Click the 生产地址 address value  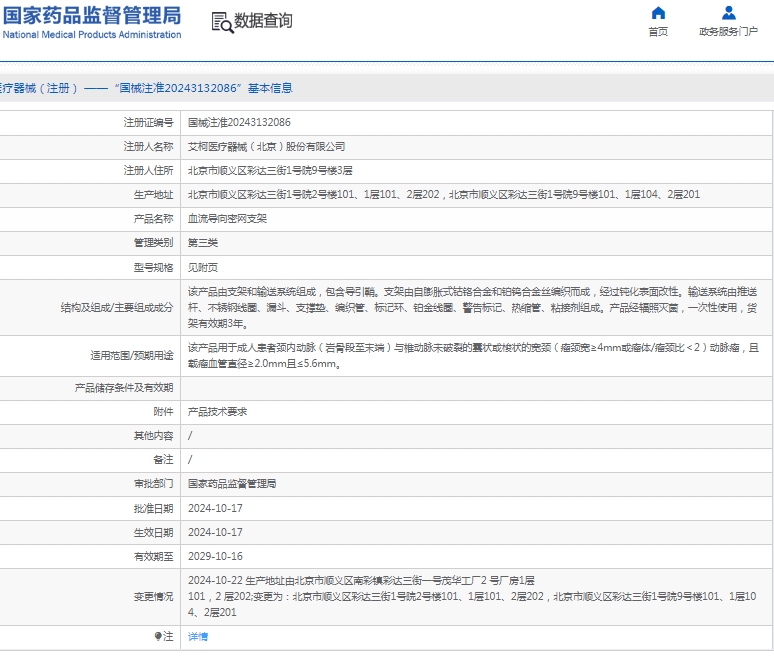pyautogui.click(x=444, y=194)
